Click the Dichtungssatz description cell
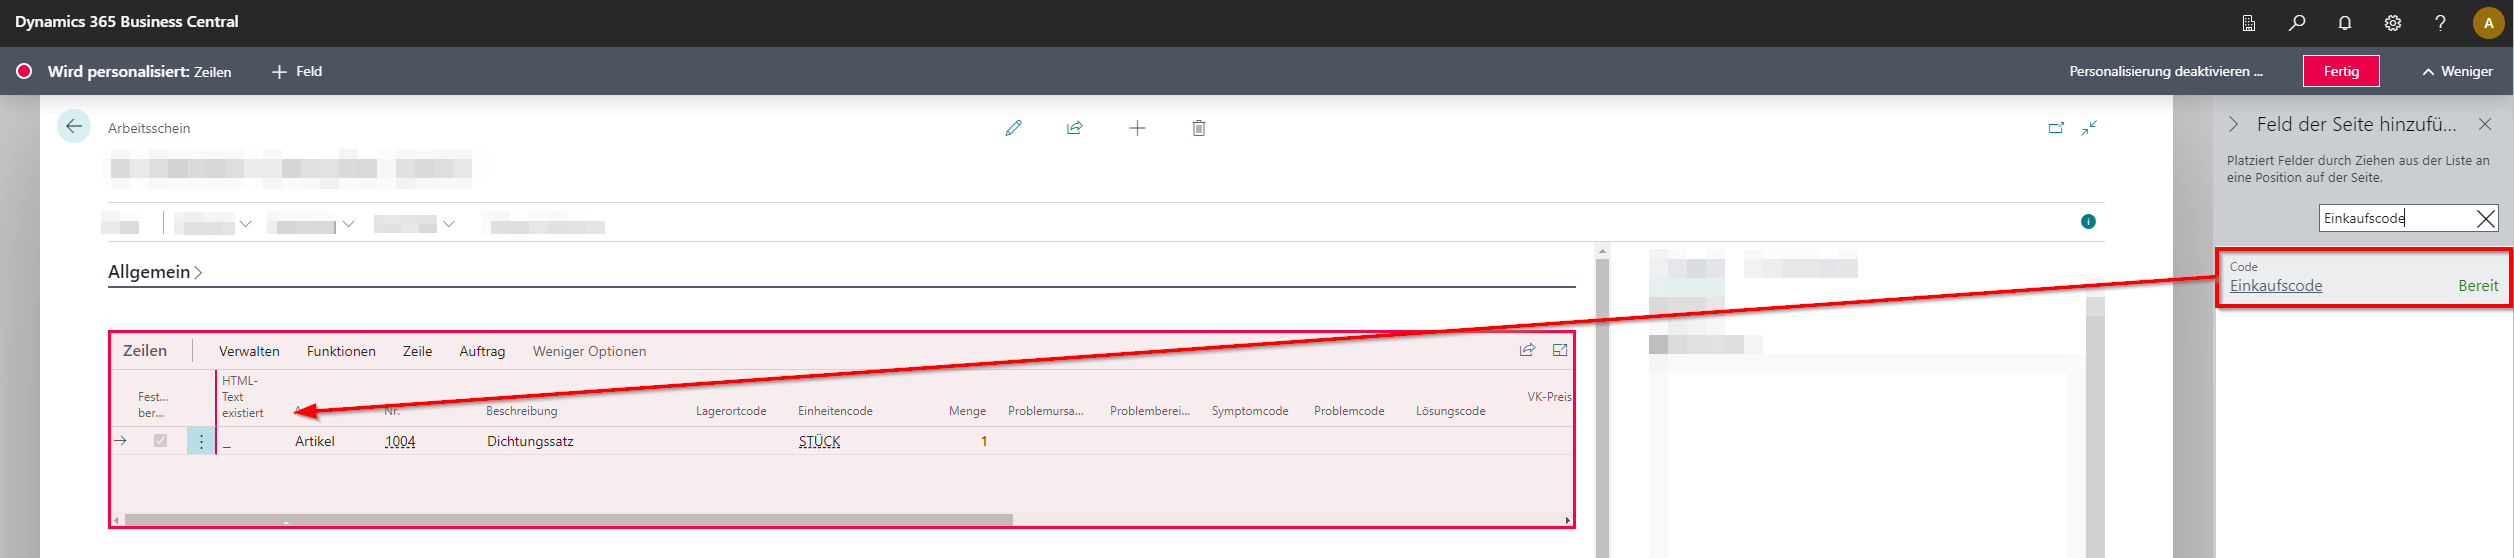 point(530,441)
